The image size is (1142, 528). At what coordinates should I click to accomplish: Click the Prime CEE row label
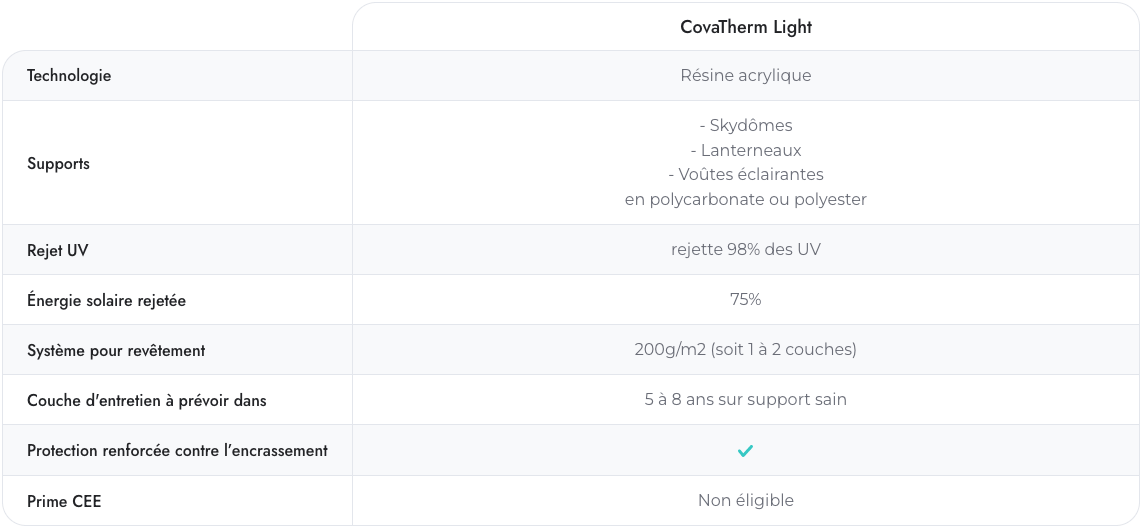pos(64,501)
